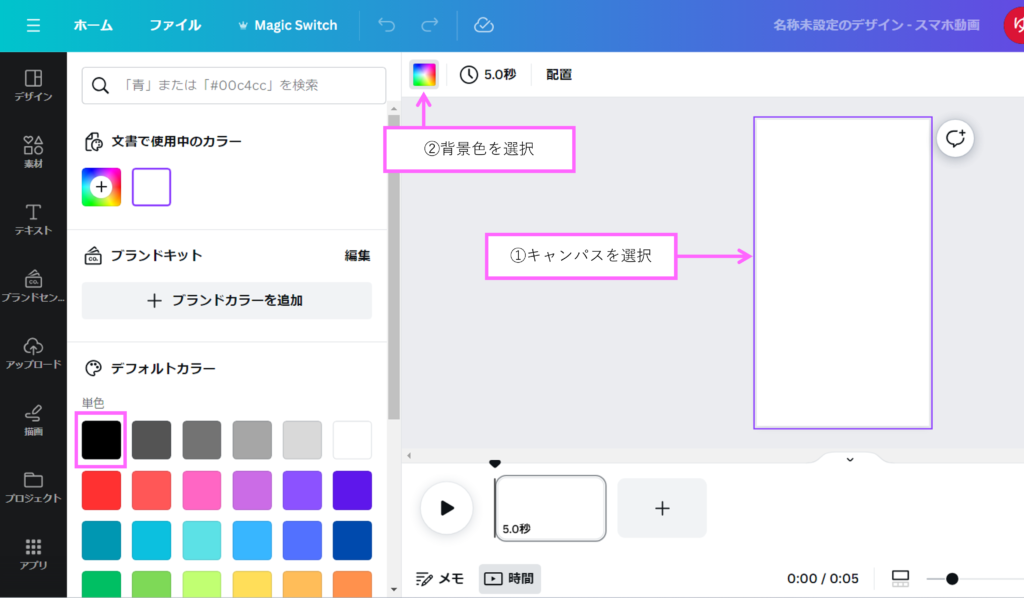
Task: Click the cloud save status icon
Action: [x=484, y=25]
